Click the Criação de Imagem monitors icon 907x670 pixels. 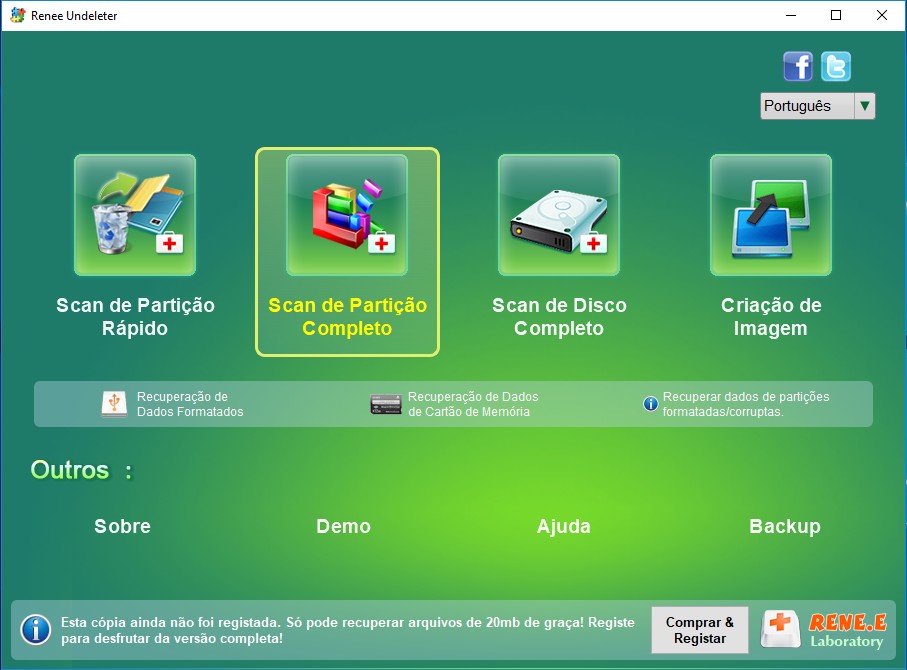770,215
